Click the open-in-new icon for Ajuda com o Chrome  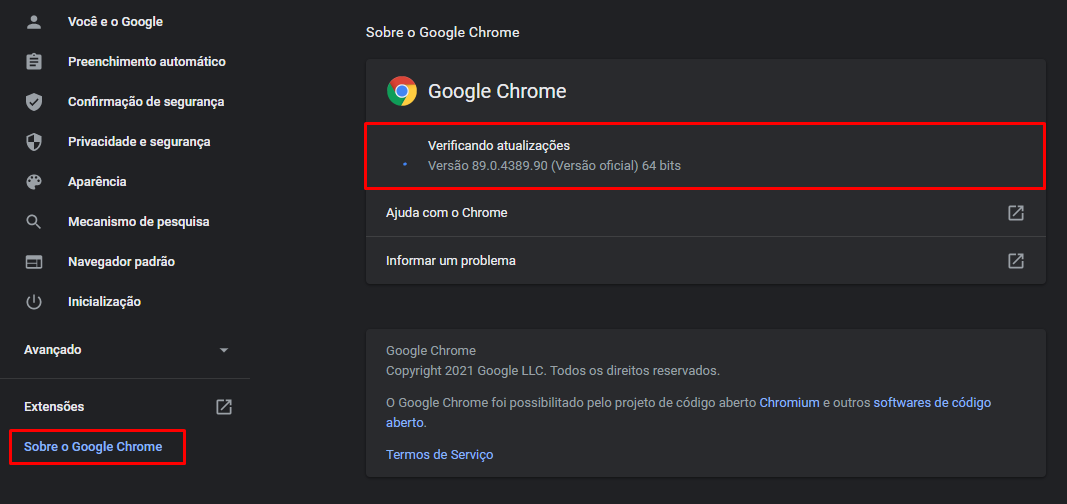[1015, 213]
